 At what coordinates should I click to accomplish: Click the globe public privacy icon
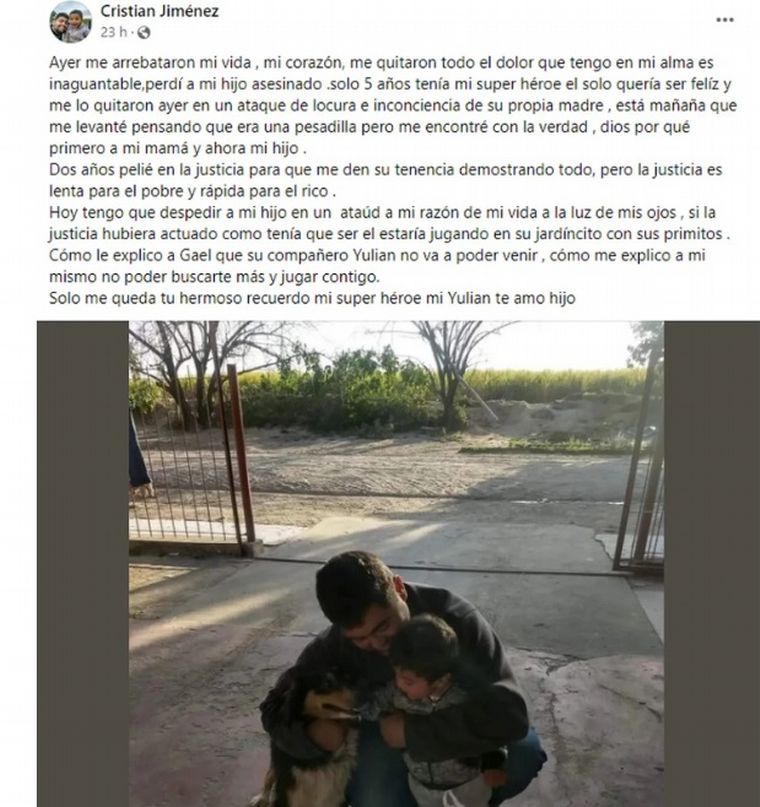(x=144, y=33)
